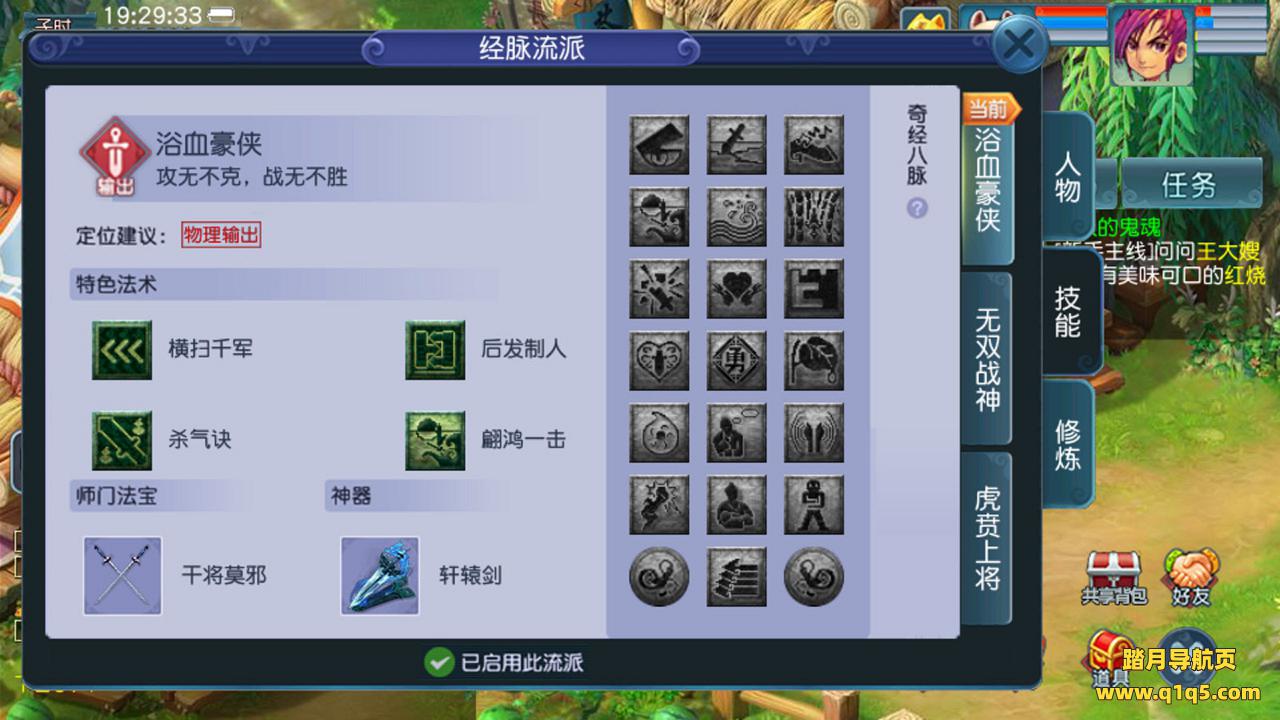Click the 勇 meridian node icon
The width and height of the screenshot is (1280, 720).
click(737, 361)
